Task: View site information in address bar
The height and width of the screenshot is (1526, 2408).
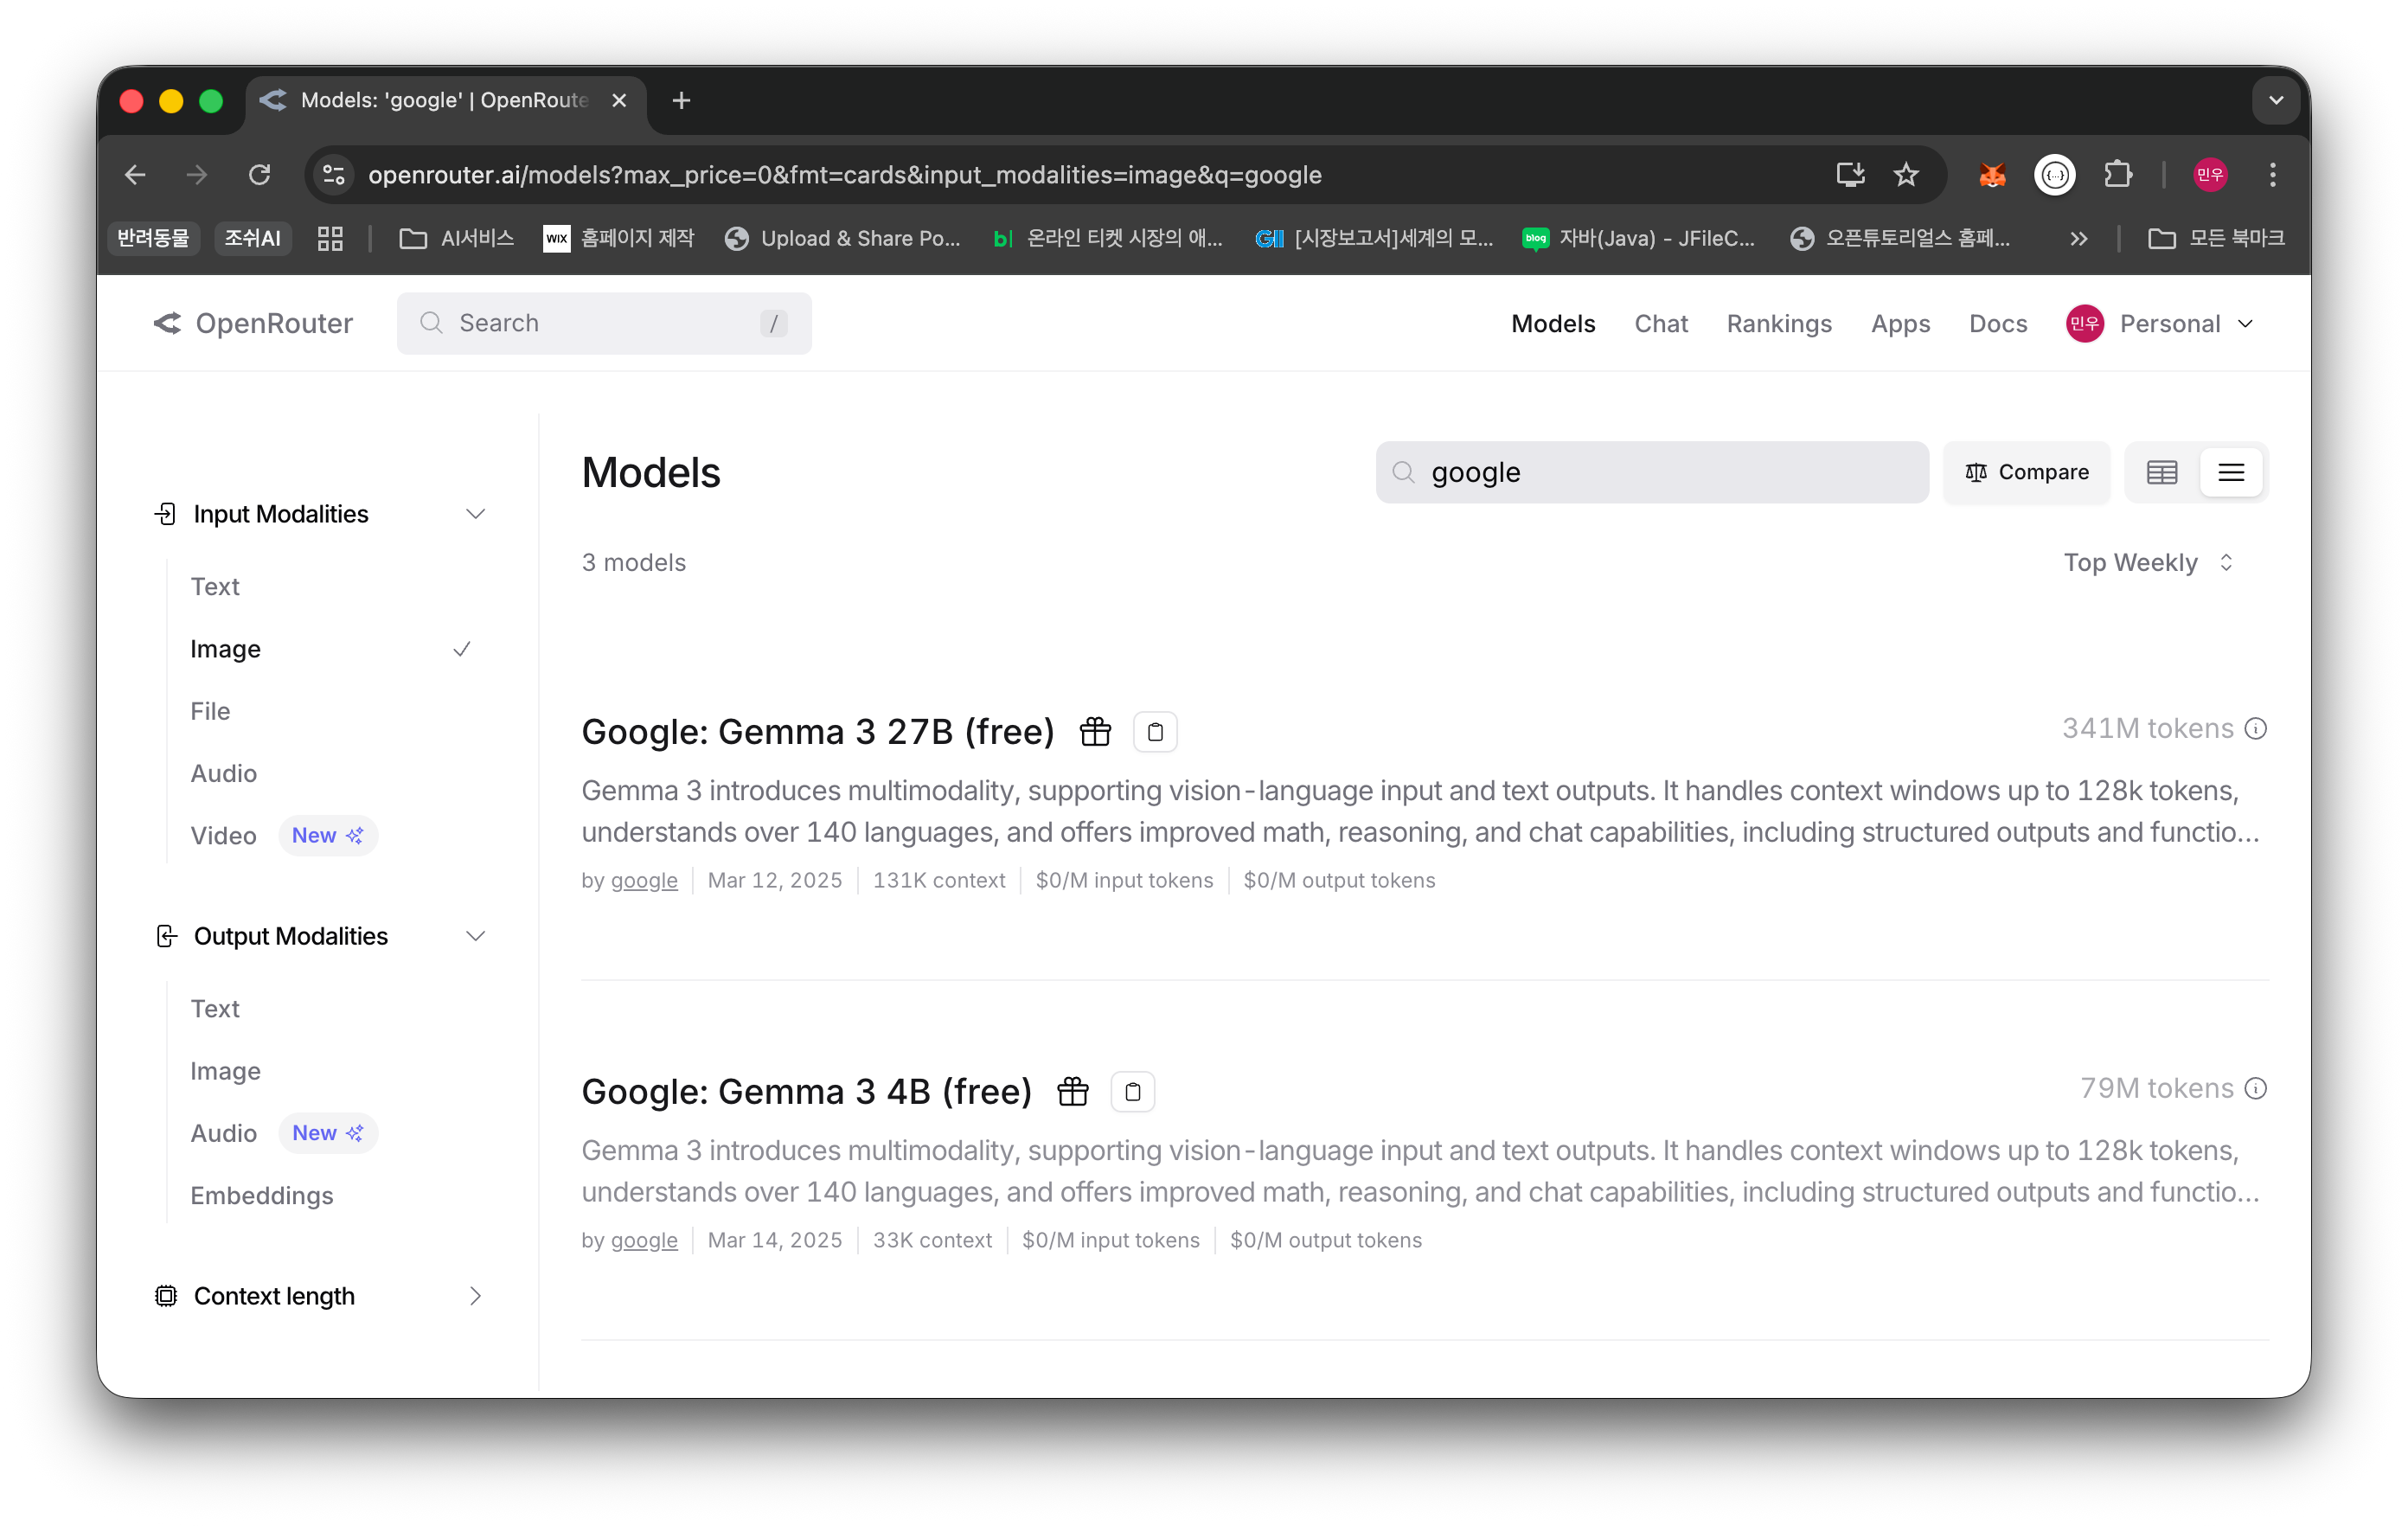Action: tap(334, 175)
